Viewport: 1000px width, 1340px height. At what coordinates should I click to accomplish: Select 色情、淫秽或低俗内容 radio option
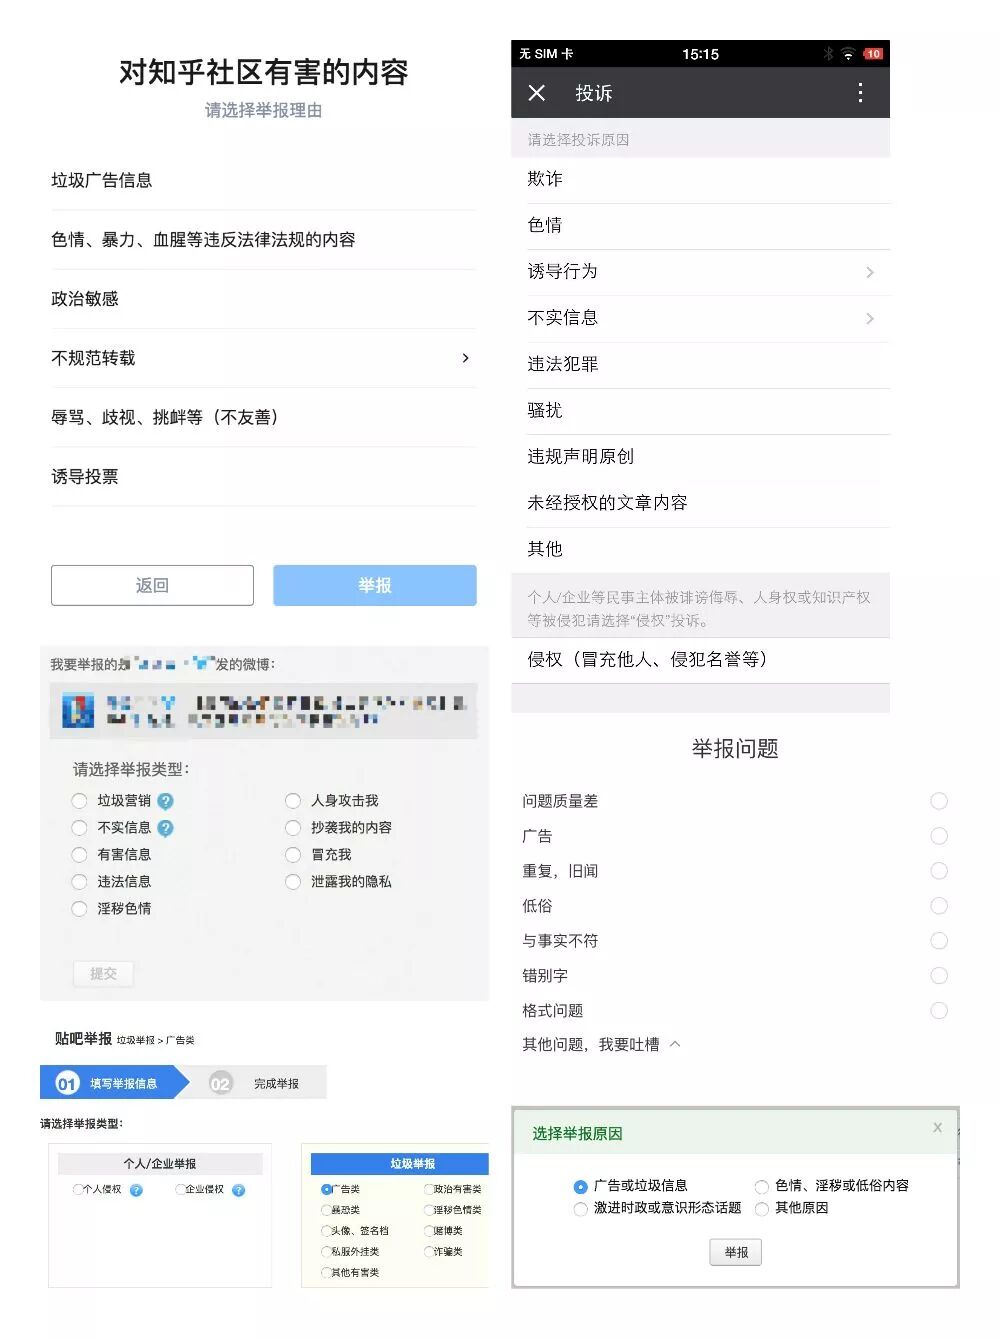pyautogui.click(x=762, y=1186)
